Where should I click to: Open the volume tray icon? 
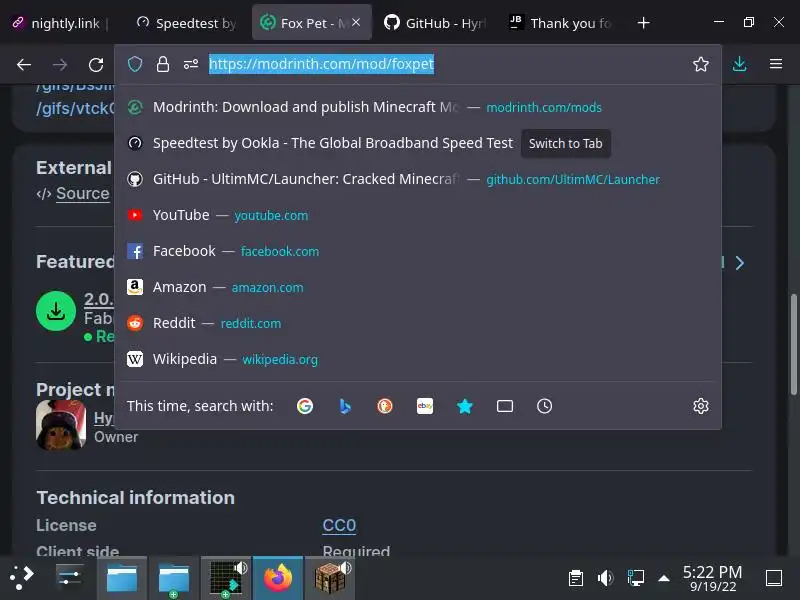click(x=605, y=578)
